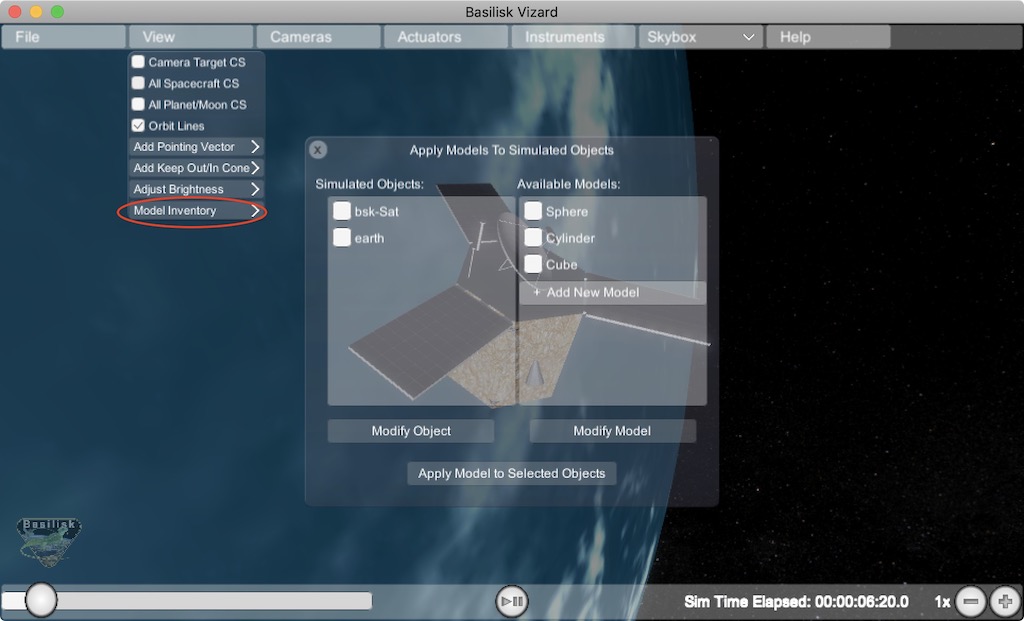Expand the Add Pointing Vector submenu
Viewport: 1024px width, 621px height.
point(196,147)
